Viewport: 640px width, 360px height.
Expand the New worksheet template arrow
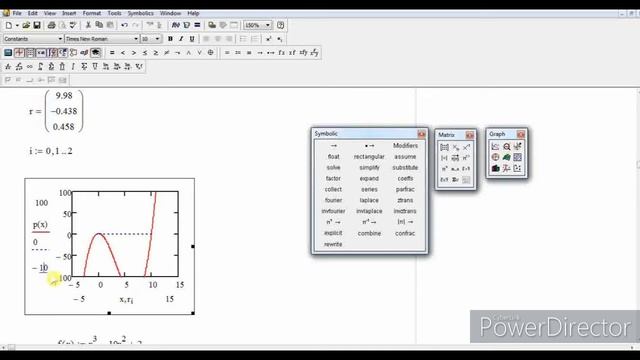coord(17,25)
